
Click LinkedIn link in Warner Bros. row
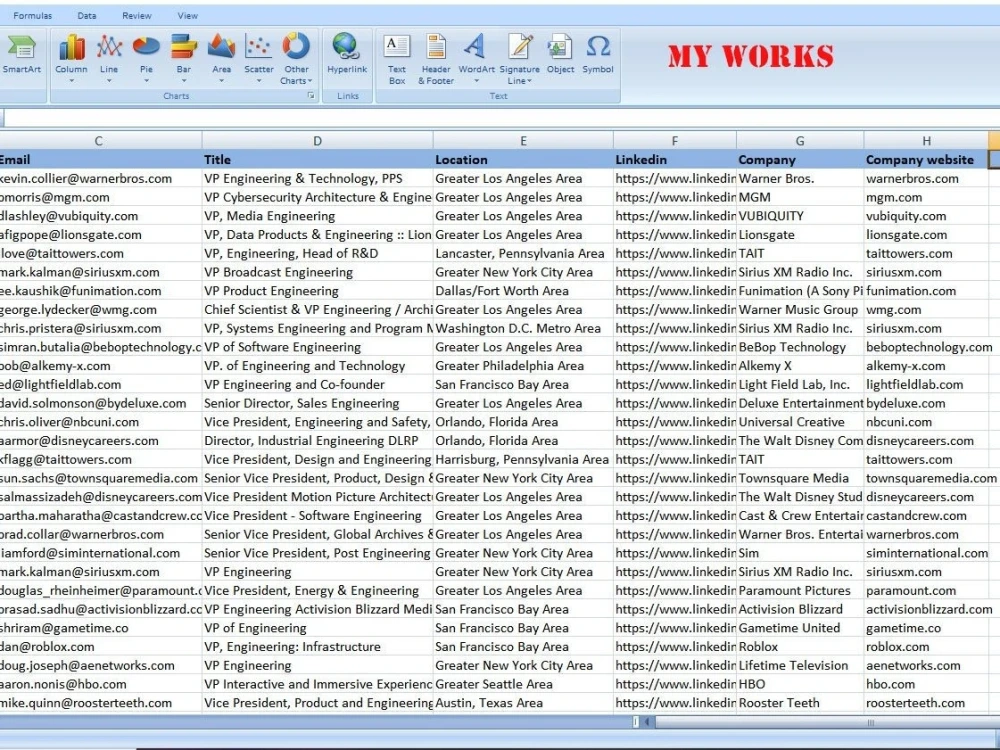(x=675, y=179)
